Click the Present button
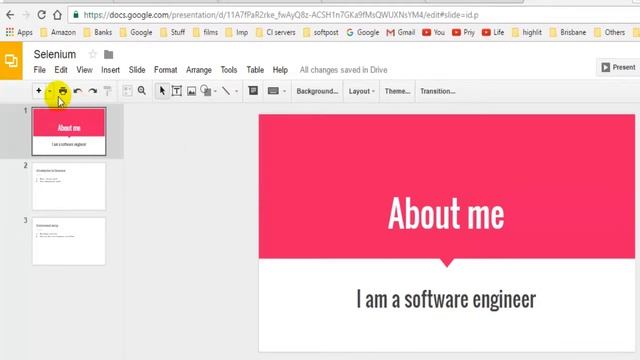Screen dimensions: 640x360 click(x=618, y=67)
